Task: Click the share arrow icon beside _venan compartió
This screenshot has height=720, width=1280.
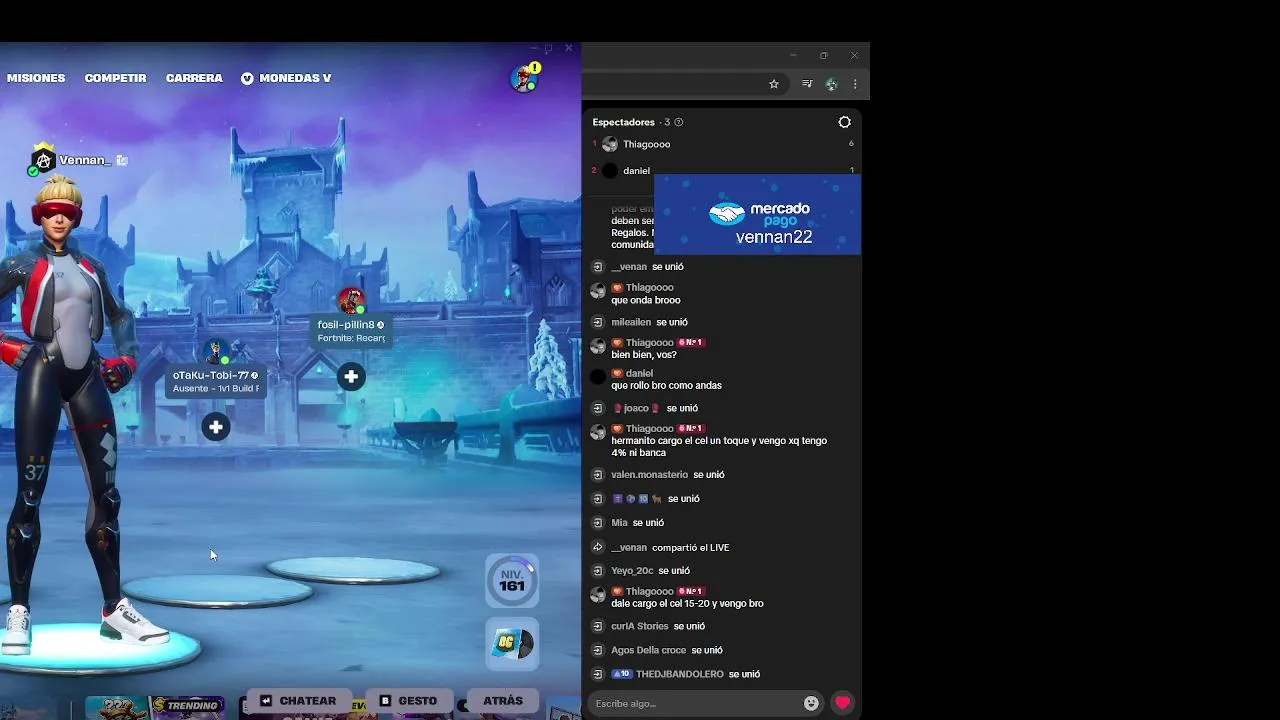Action: pyautogui.click(x=598, y=548)
